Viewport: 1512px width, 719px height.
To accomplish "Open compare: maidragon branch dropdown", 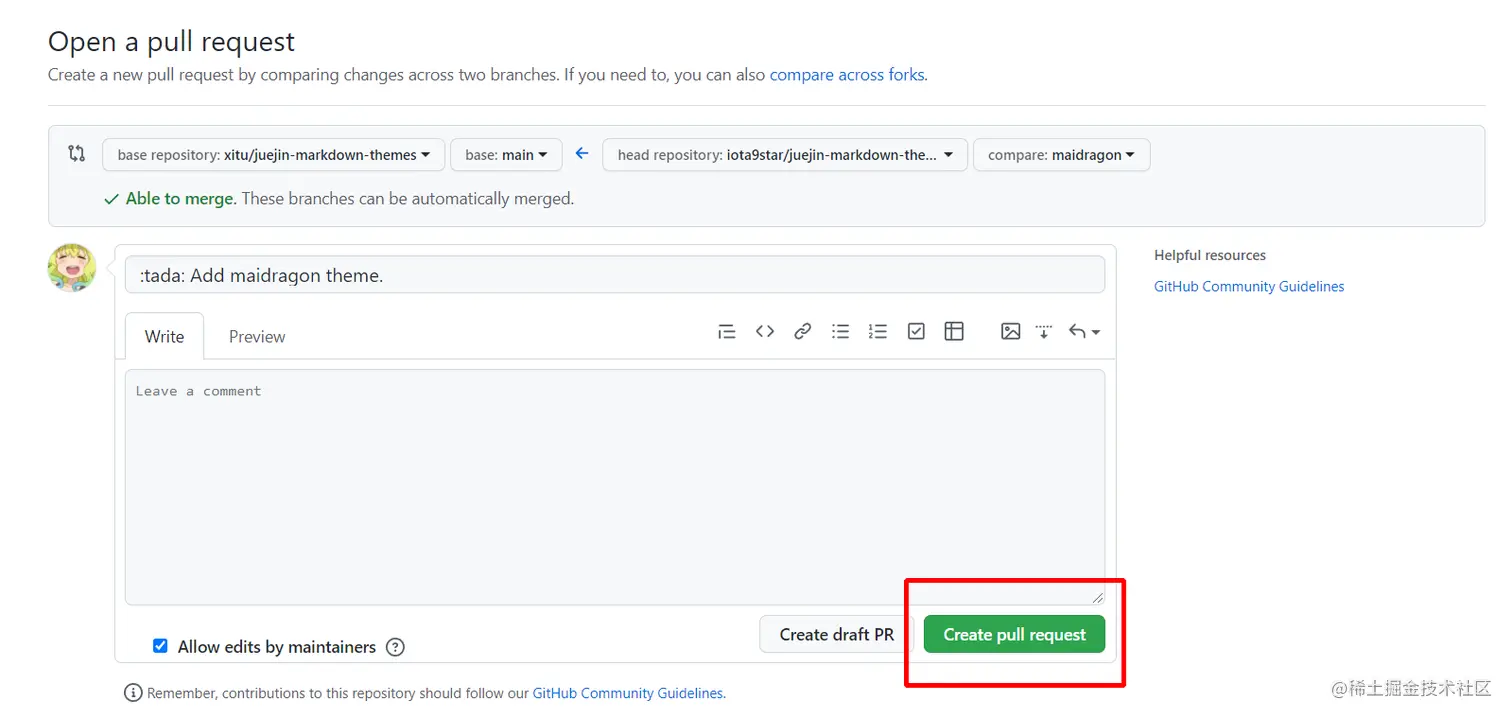I will [x=1061, y=155].
